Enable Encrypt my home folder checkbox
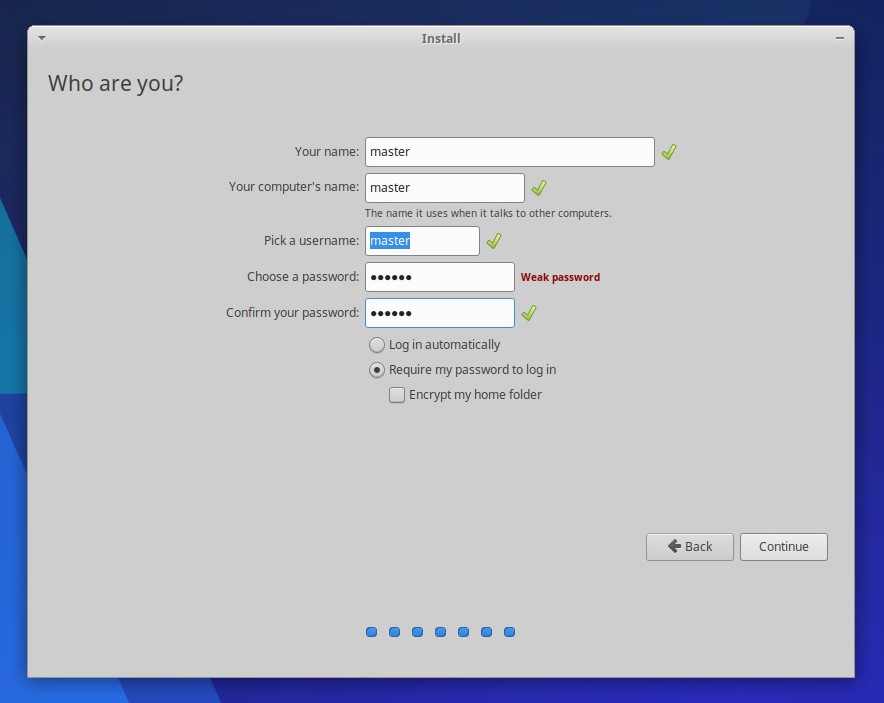Image resolution: width=884 pixels, height=703 pixels. pyautogui.click(x=397, y=395)
